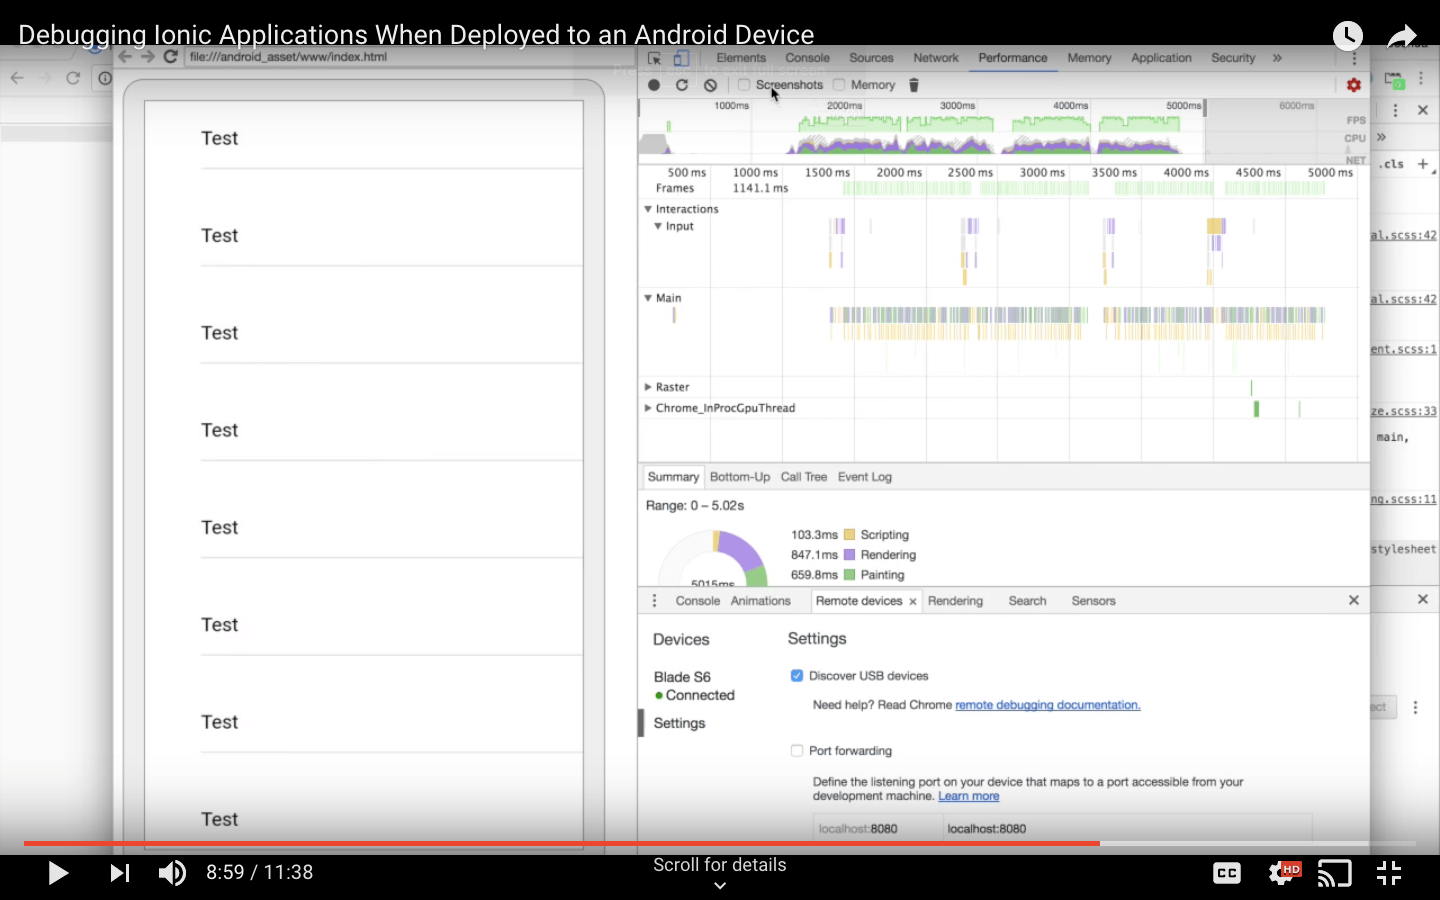Close the DevTools drawer
The width and height of the screenshot is (1440, 900).
tap(1354, 600)
